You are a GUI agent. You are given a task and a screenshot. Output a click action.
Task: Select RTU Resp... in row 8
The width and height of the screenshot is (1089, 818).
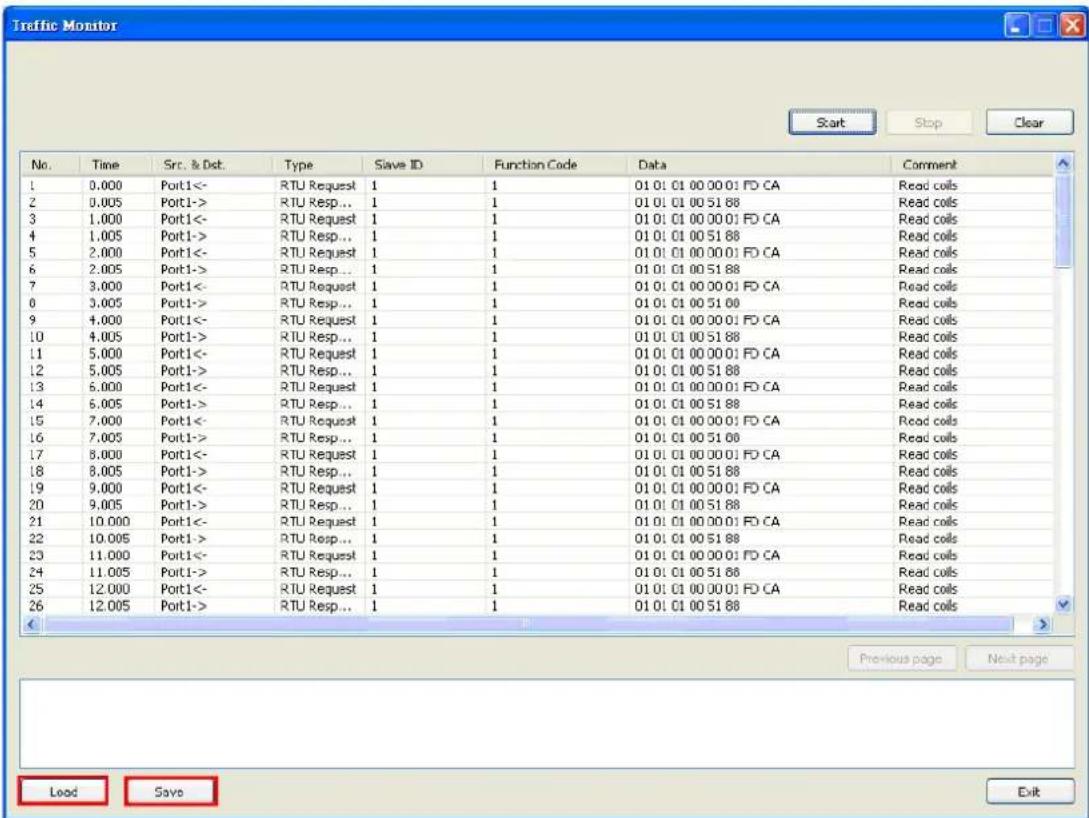pos(316,303)
